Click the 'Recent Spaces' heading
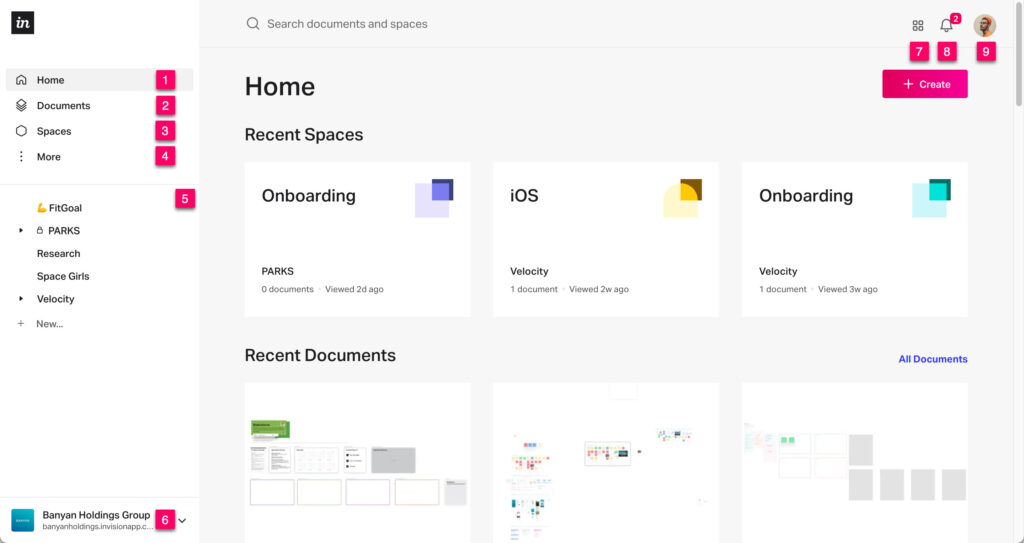1024x543 pixels. point(304,135)
